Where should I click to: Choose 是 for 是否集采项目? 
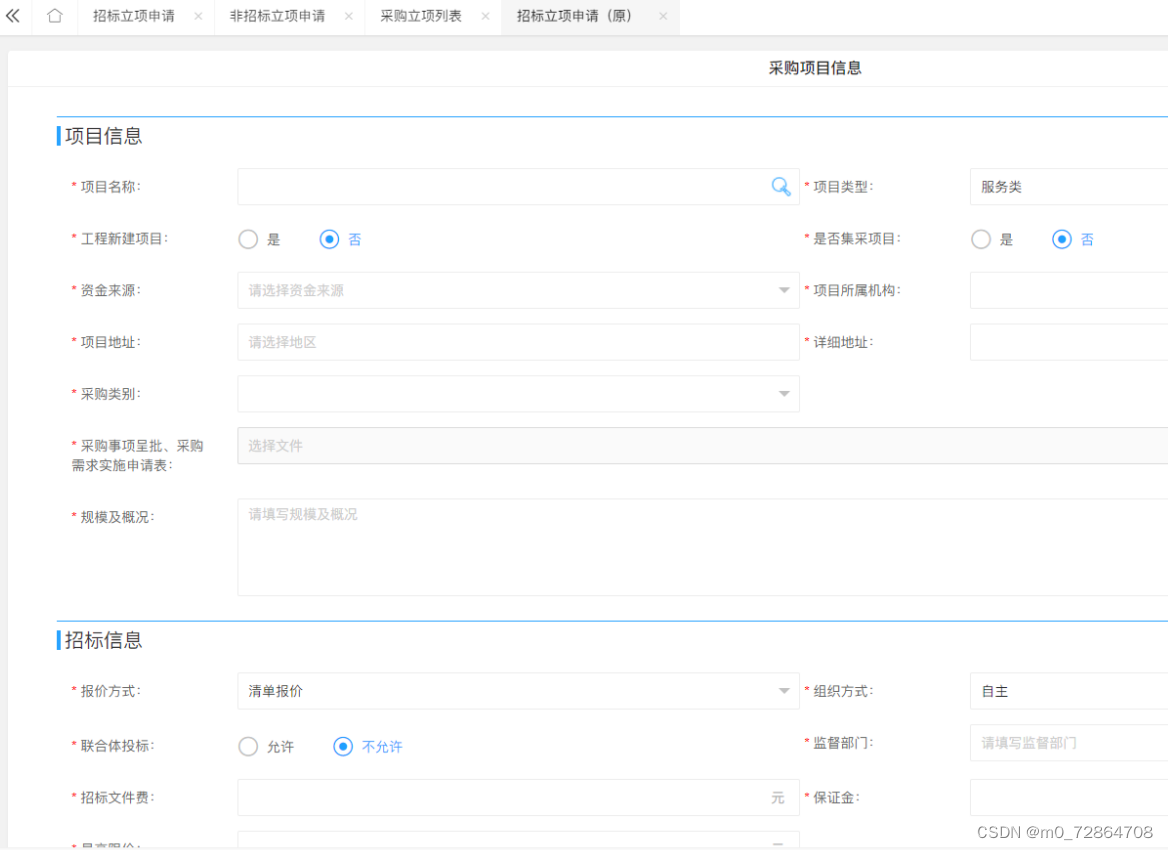981,239
